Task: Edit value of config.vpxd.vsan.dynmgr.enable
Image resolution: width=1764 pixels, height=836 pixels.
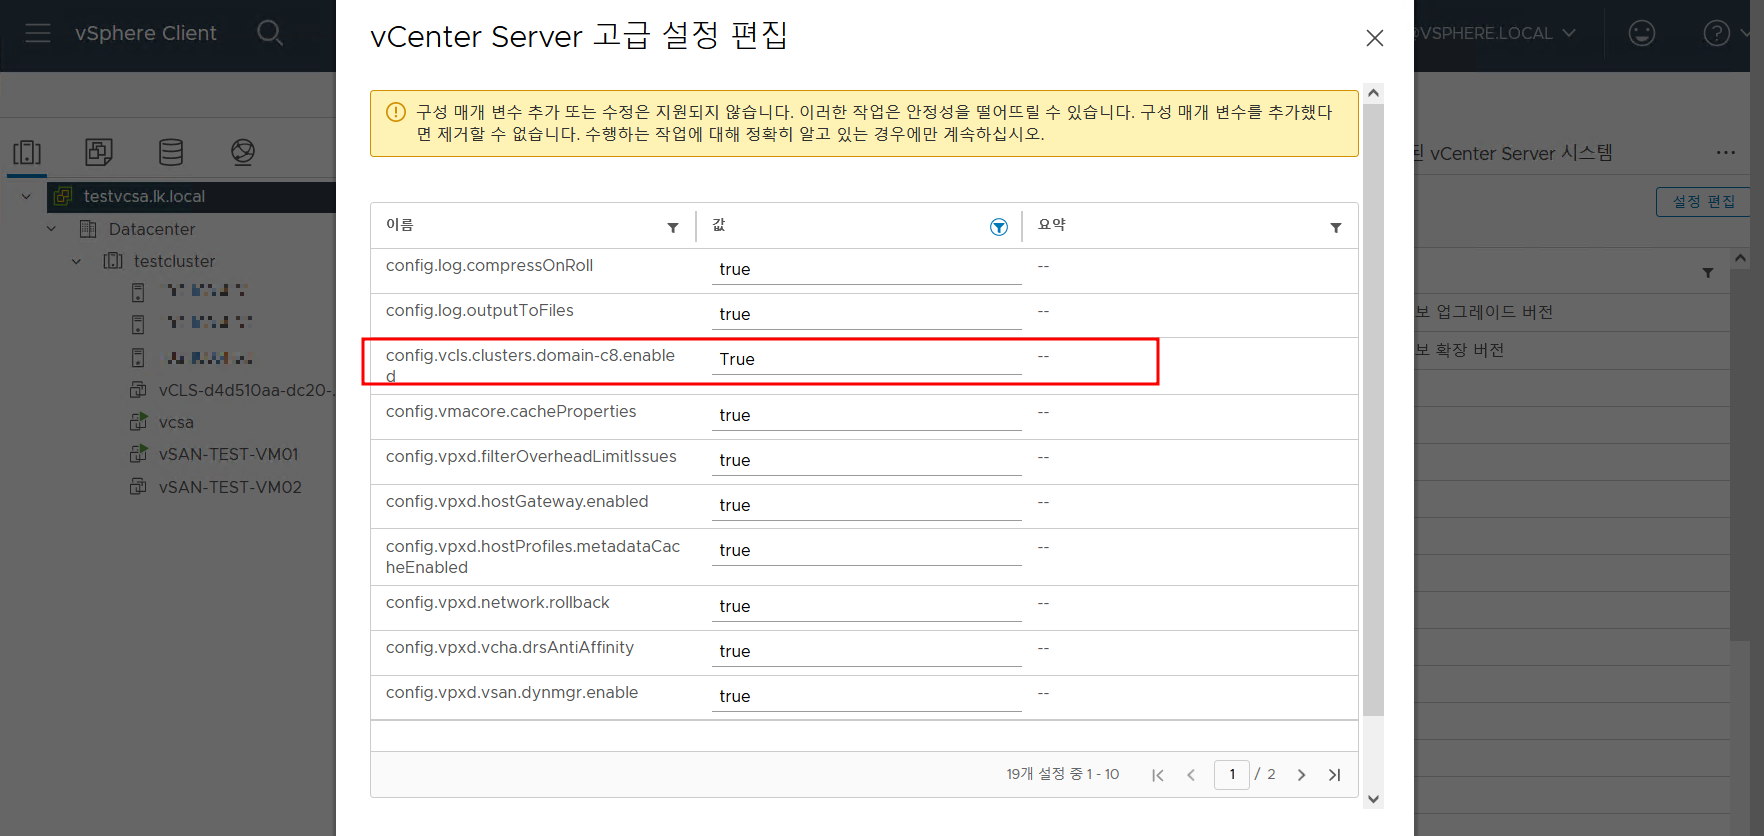Action: [x=866, y=697]
